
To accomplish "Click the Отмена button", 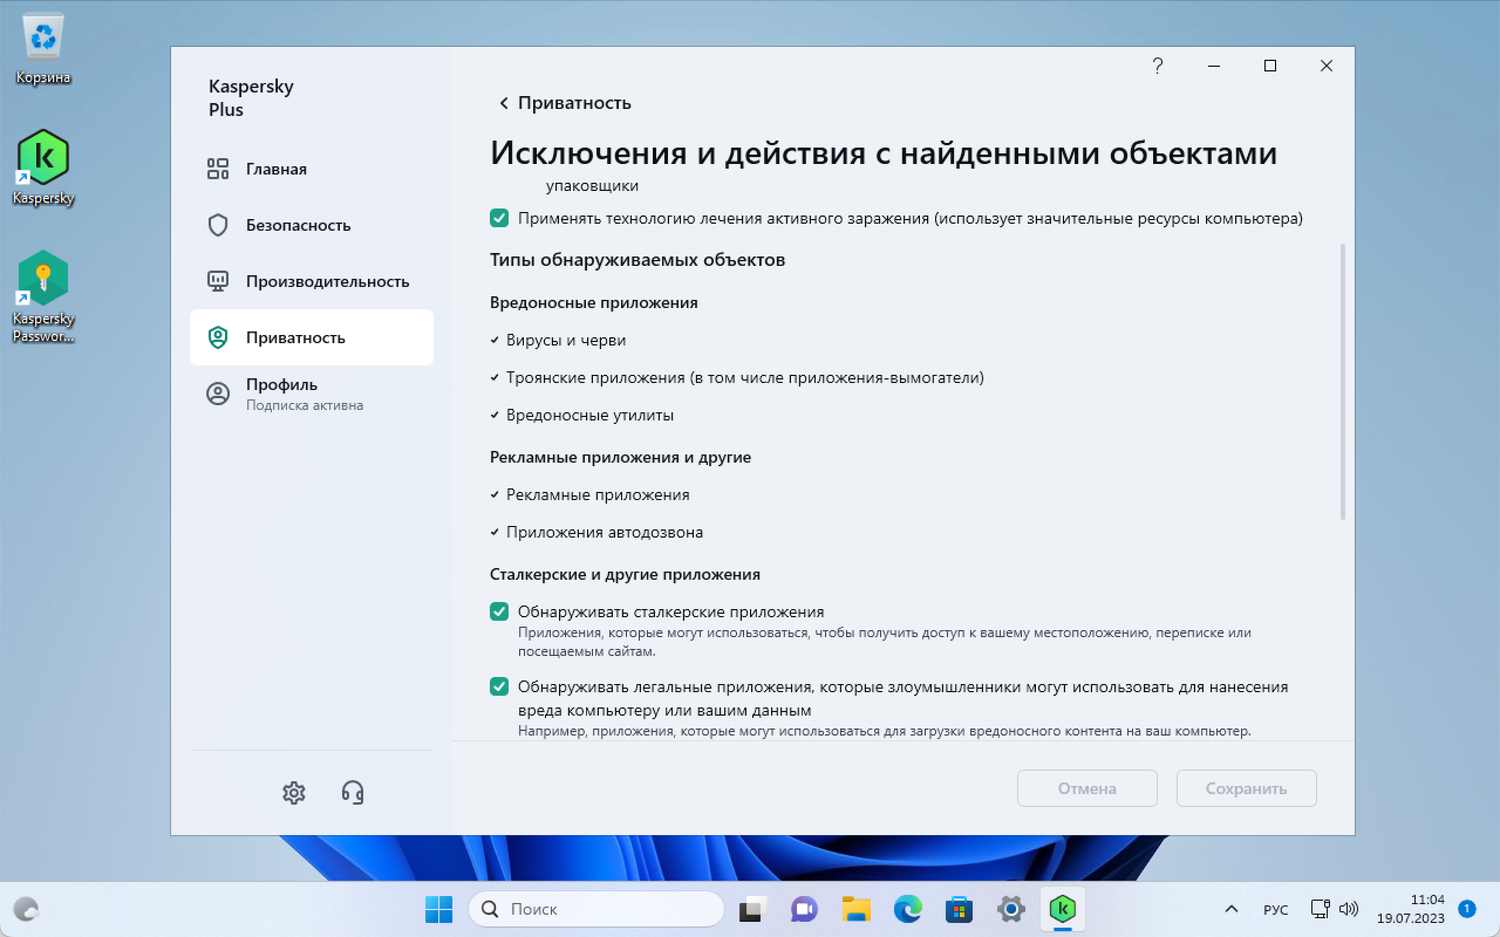I will tap(1087, 788).
